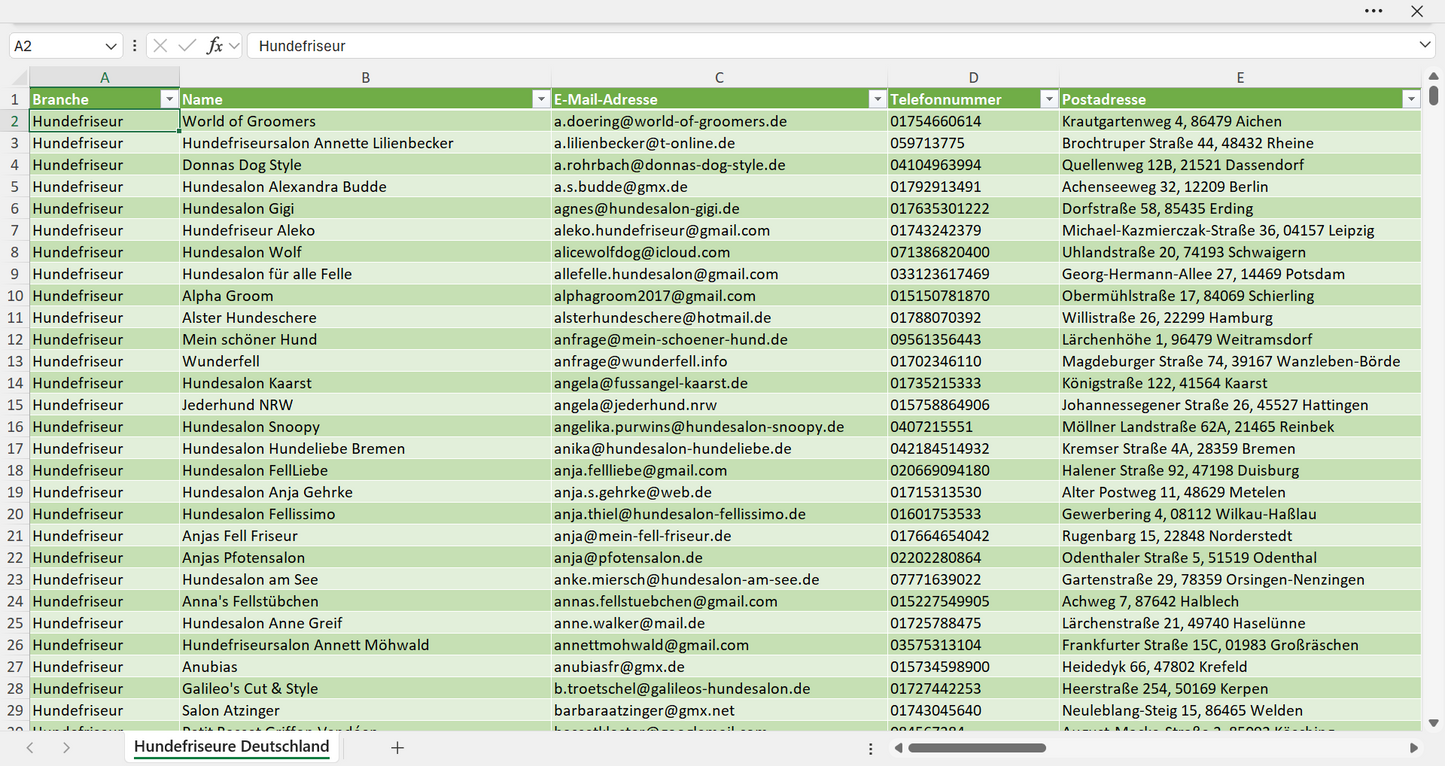Click phone number 01715313530
The width and height of the screenshot is (1445, 766).
pos(974,492)
